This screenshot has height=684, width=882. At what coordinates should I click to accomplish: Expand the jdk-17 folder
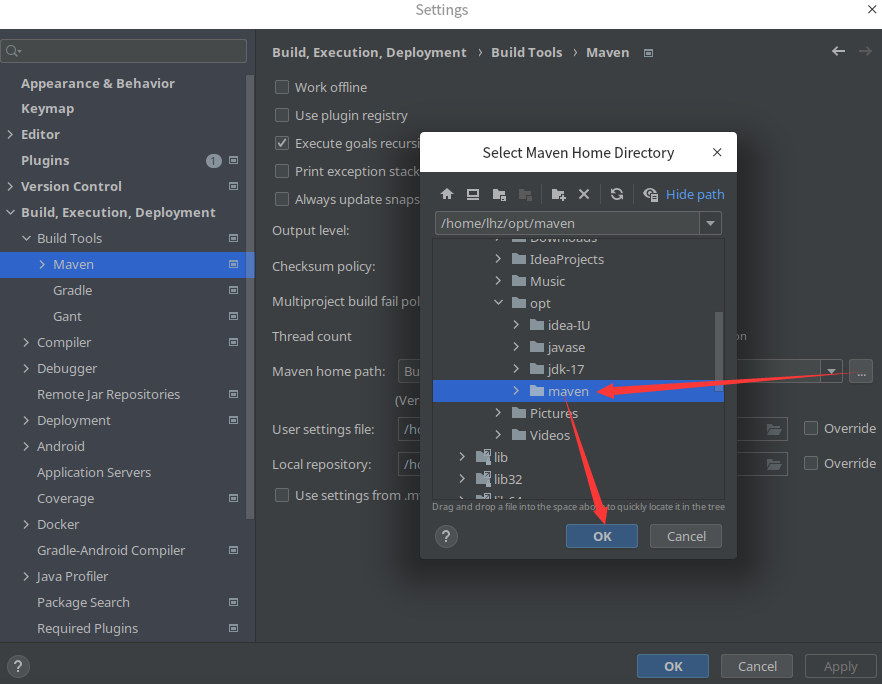coord(516,368)
